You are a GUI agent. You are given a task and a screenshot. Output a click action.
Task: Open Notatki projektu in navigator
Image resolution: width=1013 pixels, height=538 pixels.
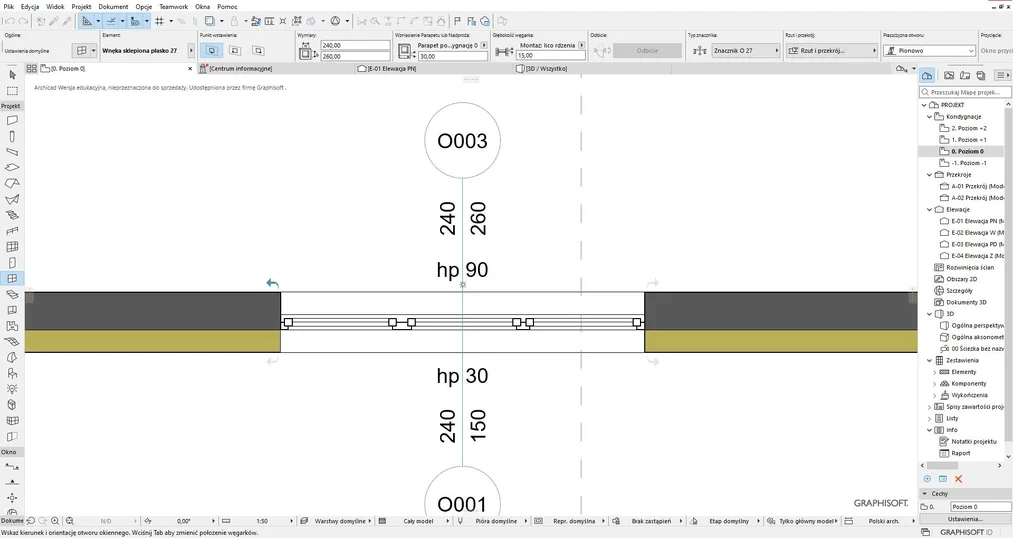click(x=973, y=442)
